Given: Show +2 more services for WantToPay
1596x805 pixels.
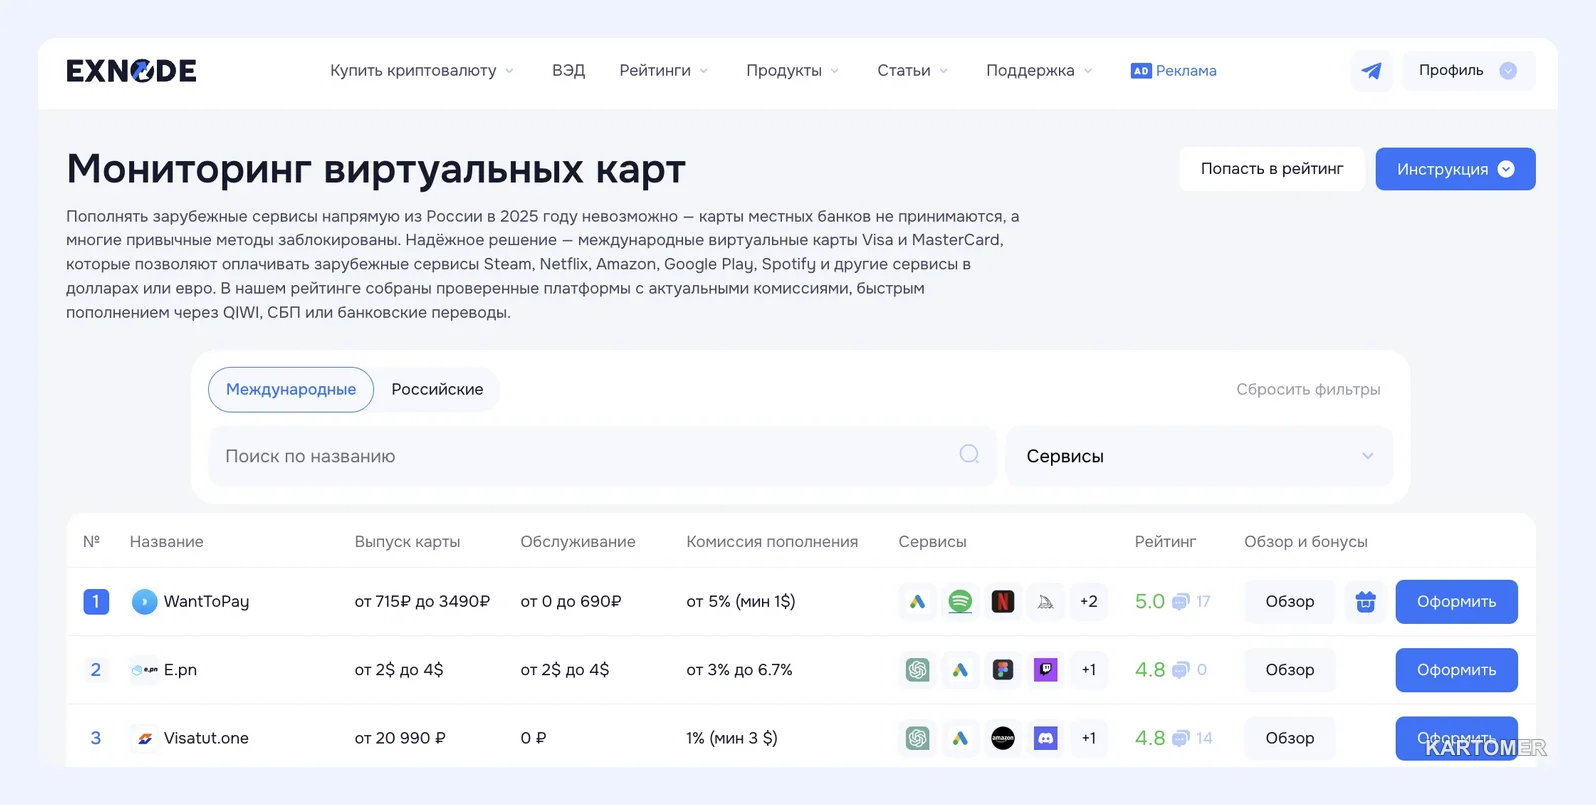Looking at the screenshot, I should (1088, 601).
